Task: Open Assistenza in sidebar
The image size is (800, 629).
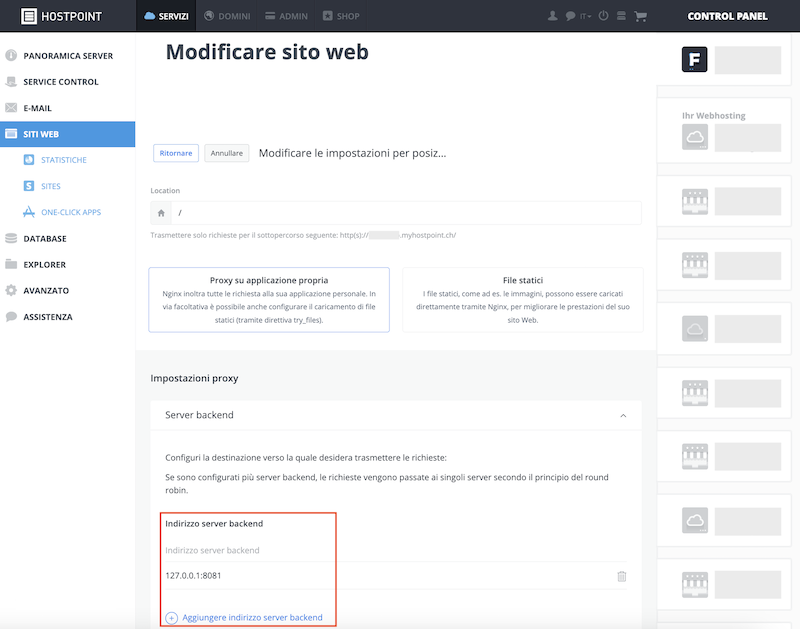Action: tap(67, 317)
